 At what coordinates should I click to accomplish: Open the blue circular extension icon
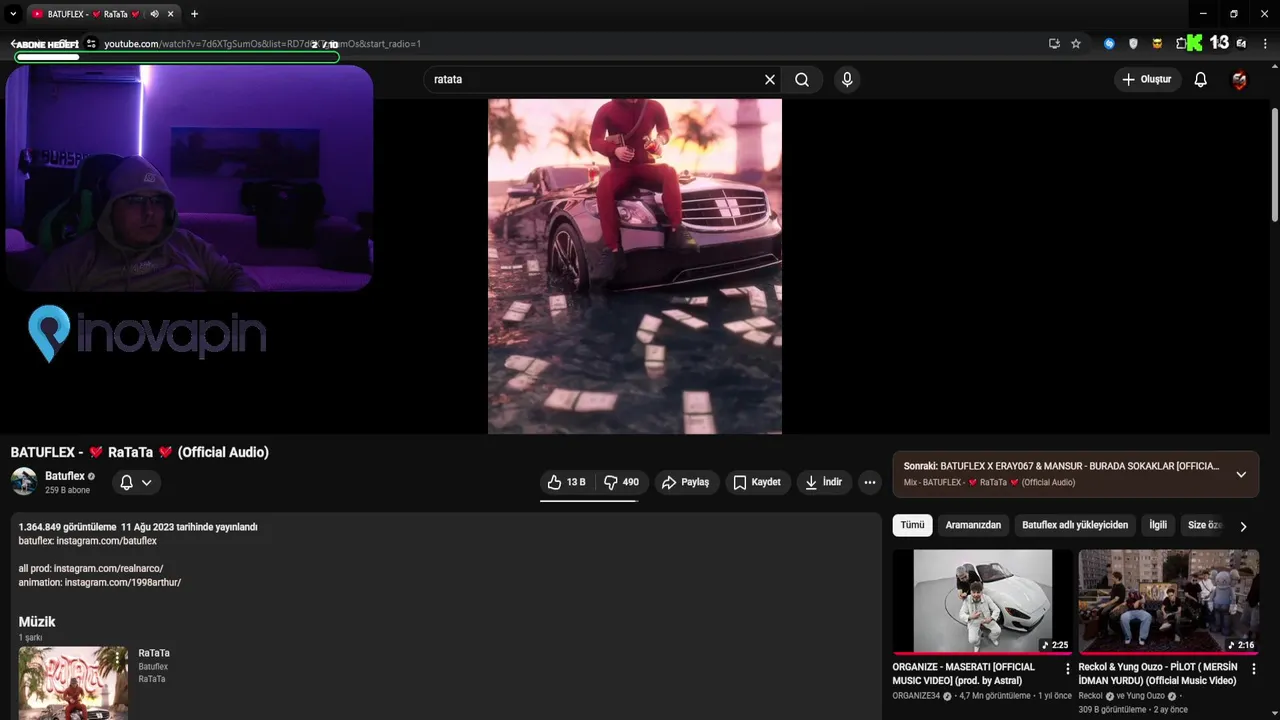[1109, 44]
